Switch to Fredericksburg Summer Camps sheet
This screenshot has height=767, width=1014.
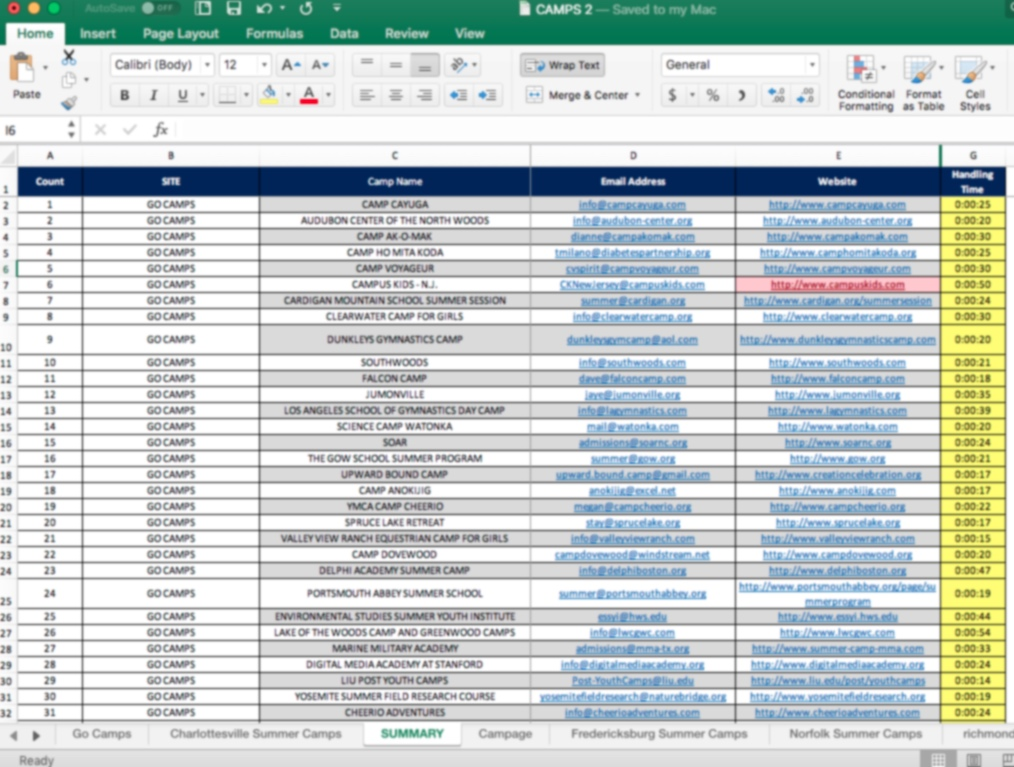(659, 734)
